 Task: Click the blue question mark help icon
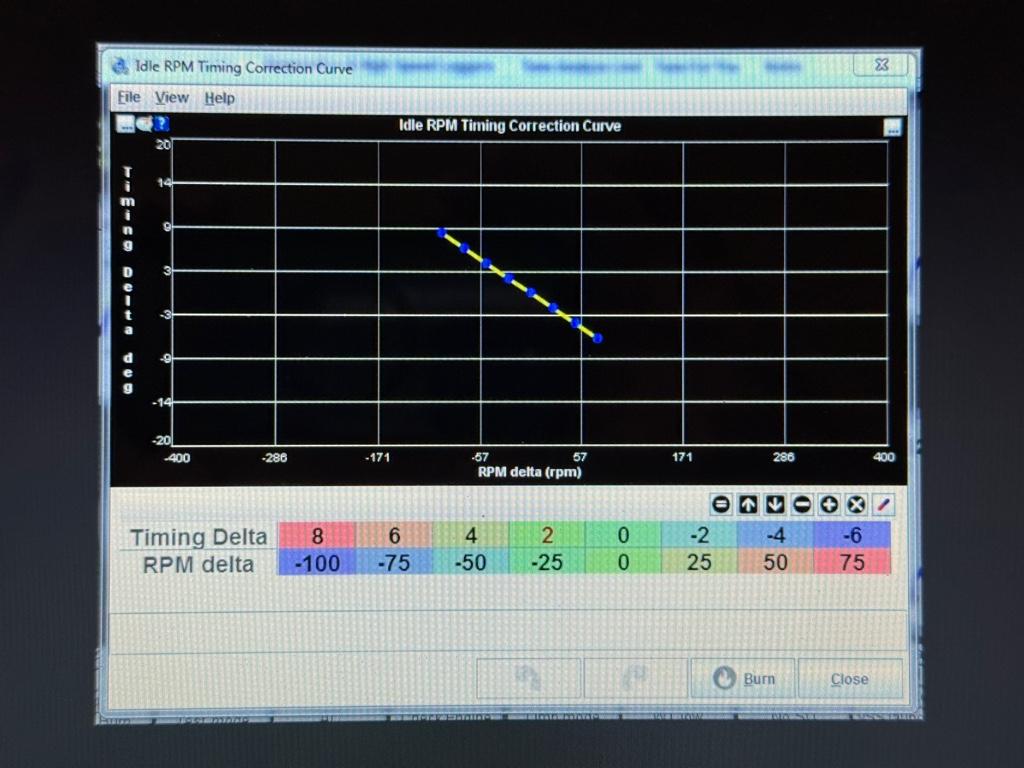point(161,124)
